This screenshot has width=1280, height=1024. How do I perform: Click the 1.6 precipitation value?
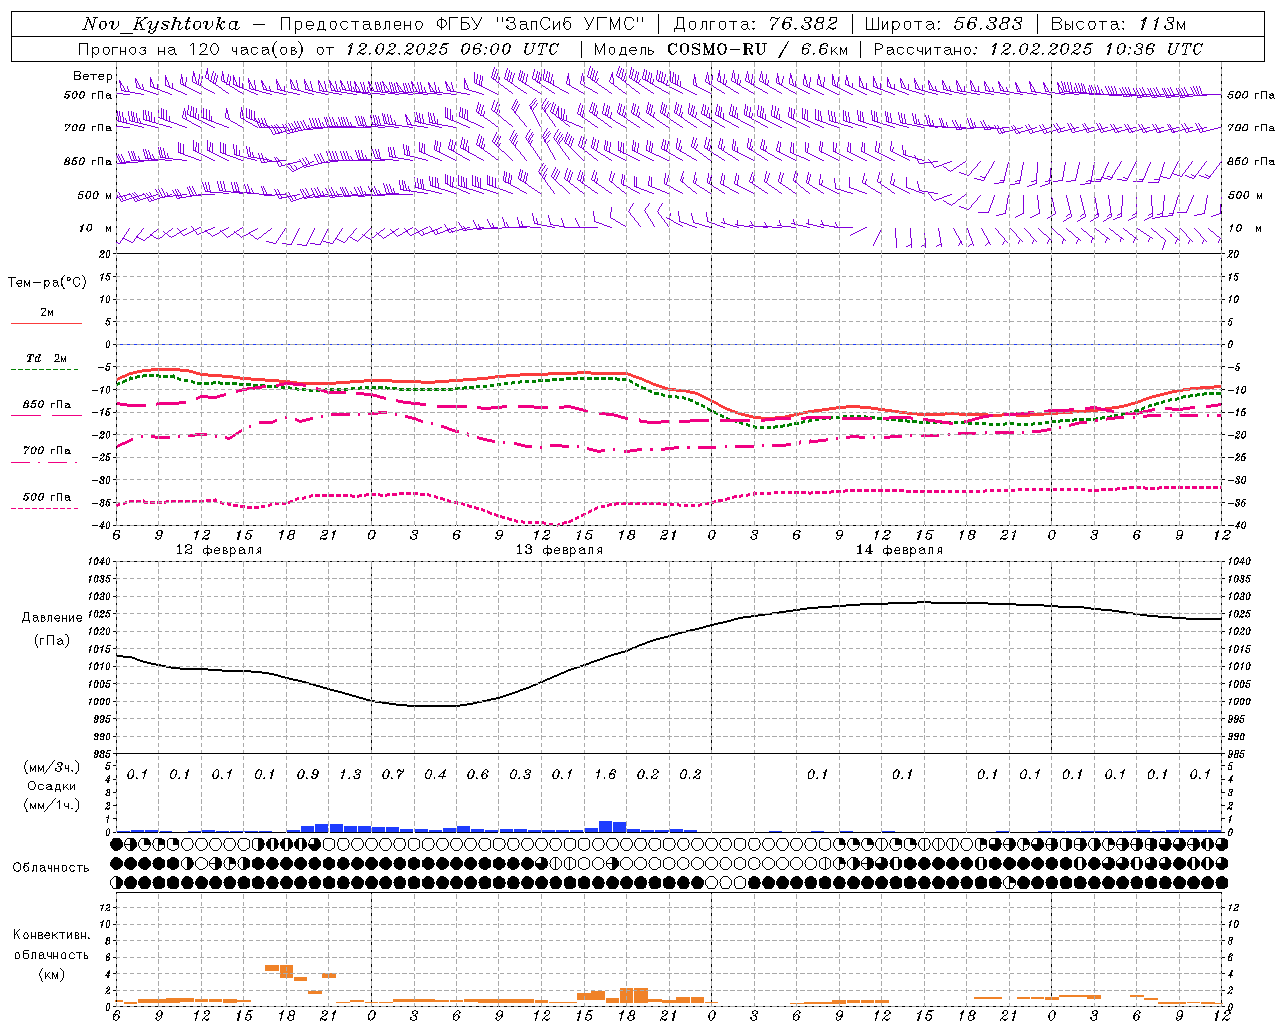point(605,774)
